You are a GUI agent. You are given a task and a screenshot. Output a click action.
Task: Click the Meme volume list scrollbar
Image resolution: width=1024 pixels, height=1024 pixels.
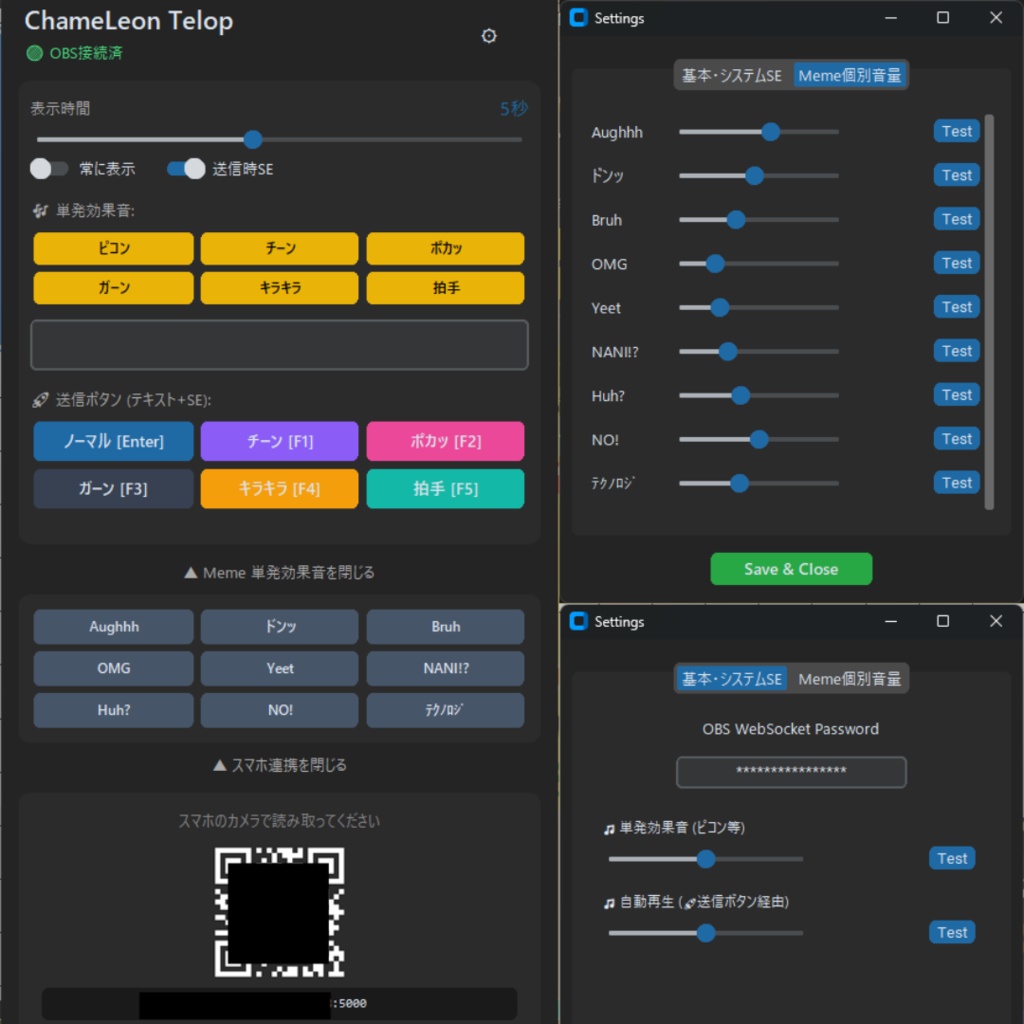[x=989, y=312]
